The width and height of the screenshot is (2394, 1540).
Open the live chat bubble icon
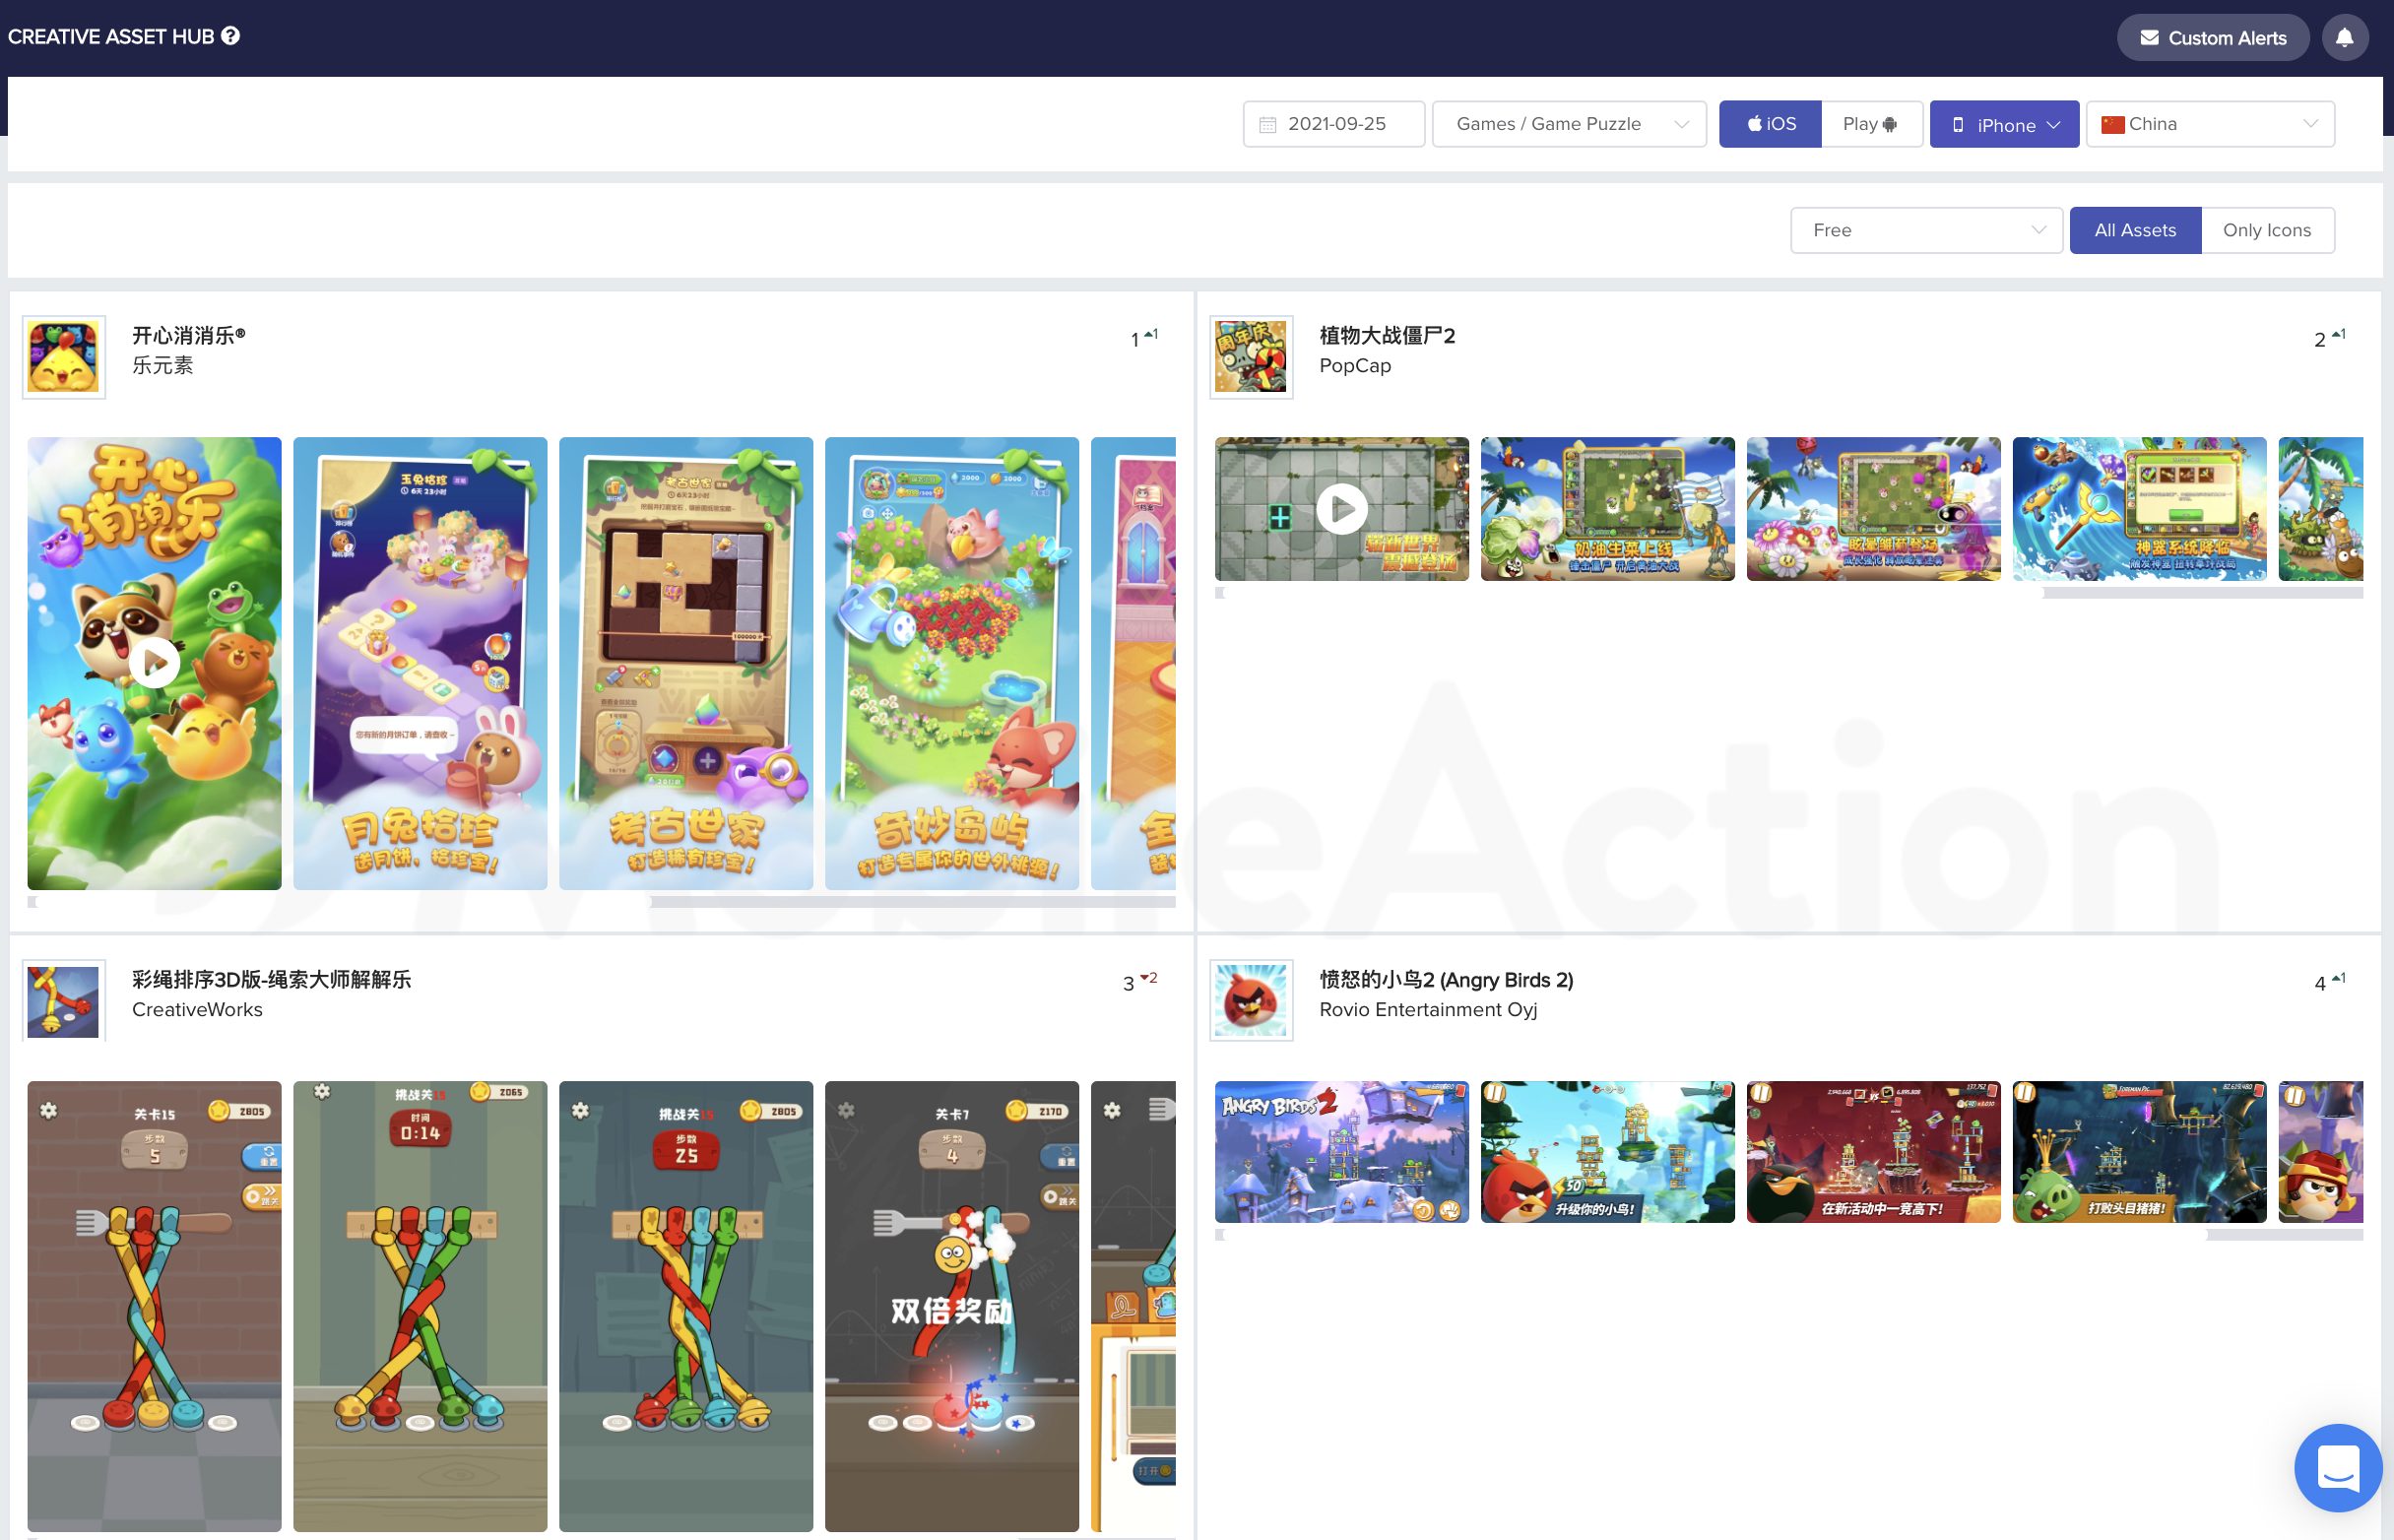point(2338,1467)
